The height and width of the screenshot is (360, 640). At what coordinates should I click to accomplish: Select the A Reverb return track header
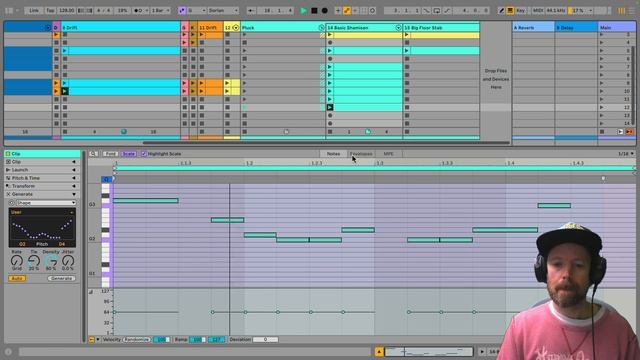(533, 27)
